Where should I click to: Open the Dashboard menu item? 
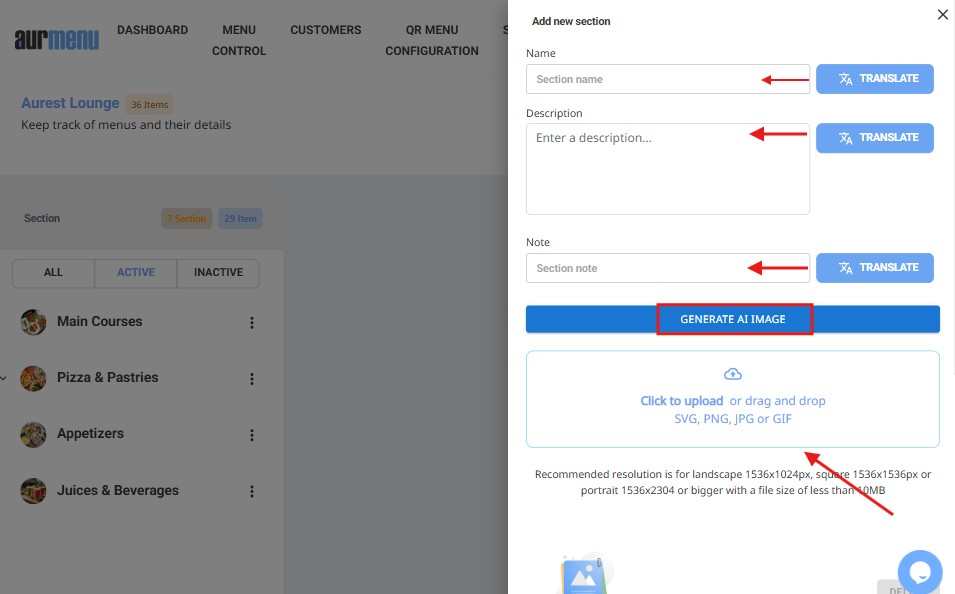point(152,30)
